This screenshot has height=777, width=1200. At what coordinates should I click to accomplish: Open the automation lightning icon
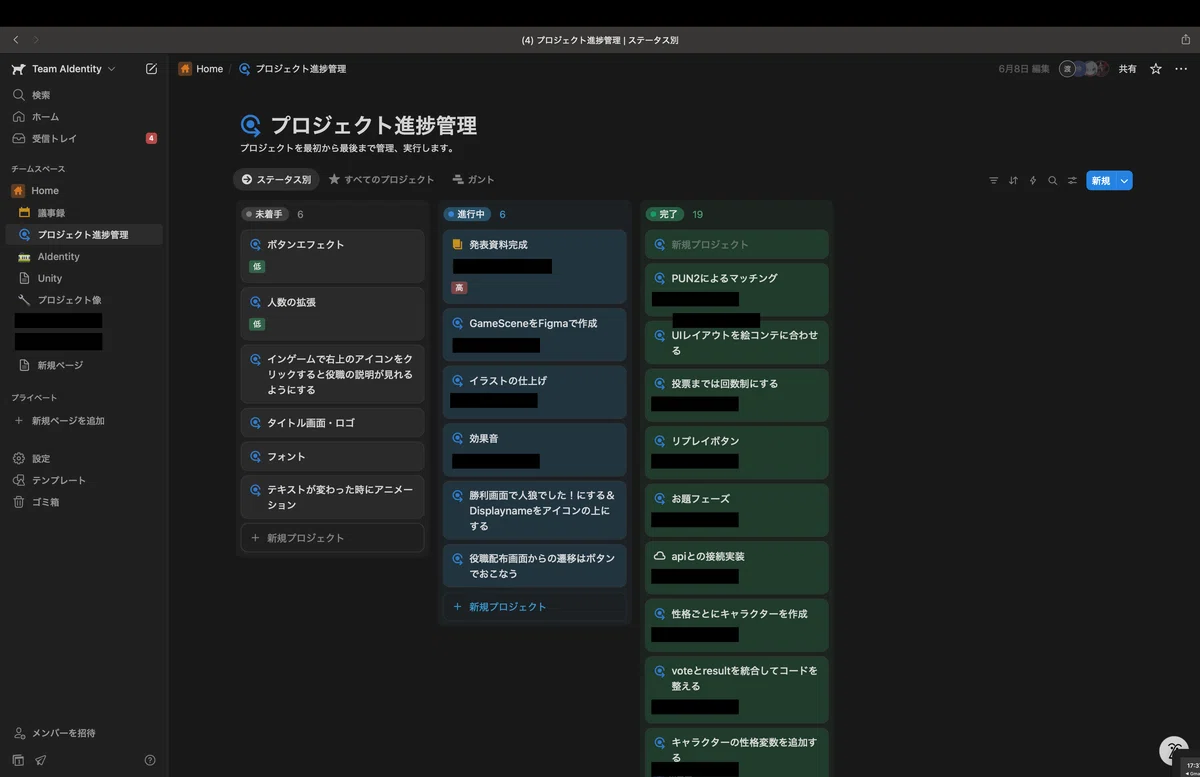[x=1033, y=181]
